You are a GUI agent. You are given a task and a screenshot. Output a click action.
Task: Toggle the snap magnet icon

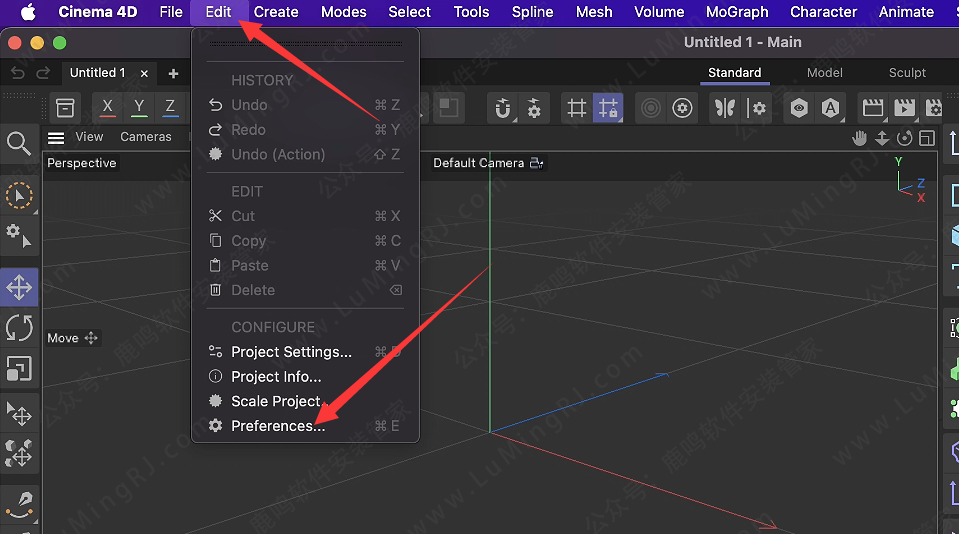click(x=502, y=108)
